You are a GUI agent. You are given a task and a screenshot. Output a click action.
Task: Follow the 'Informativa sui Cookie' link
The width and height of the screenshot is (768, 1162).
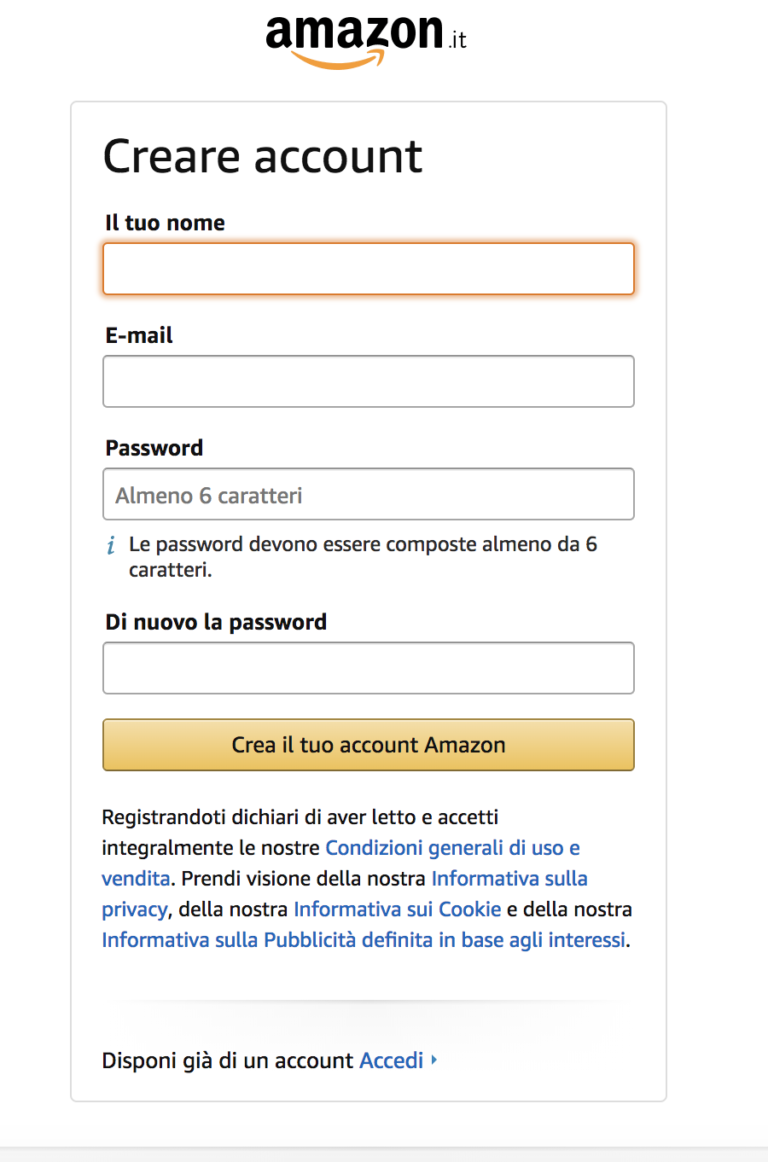pos(397,910)
